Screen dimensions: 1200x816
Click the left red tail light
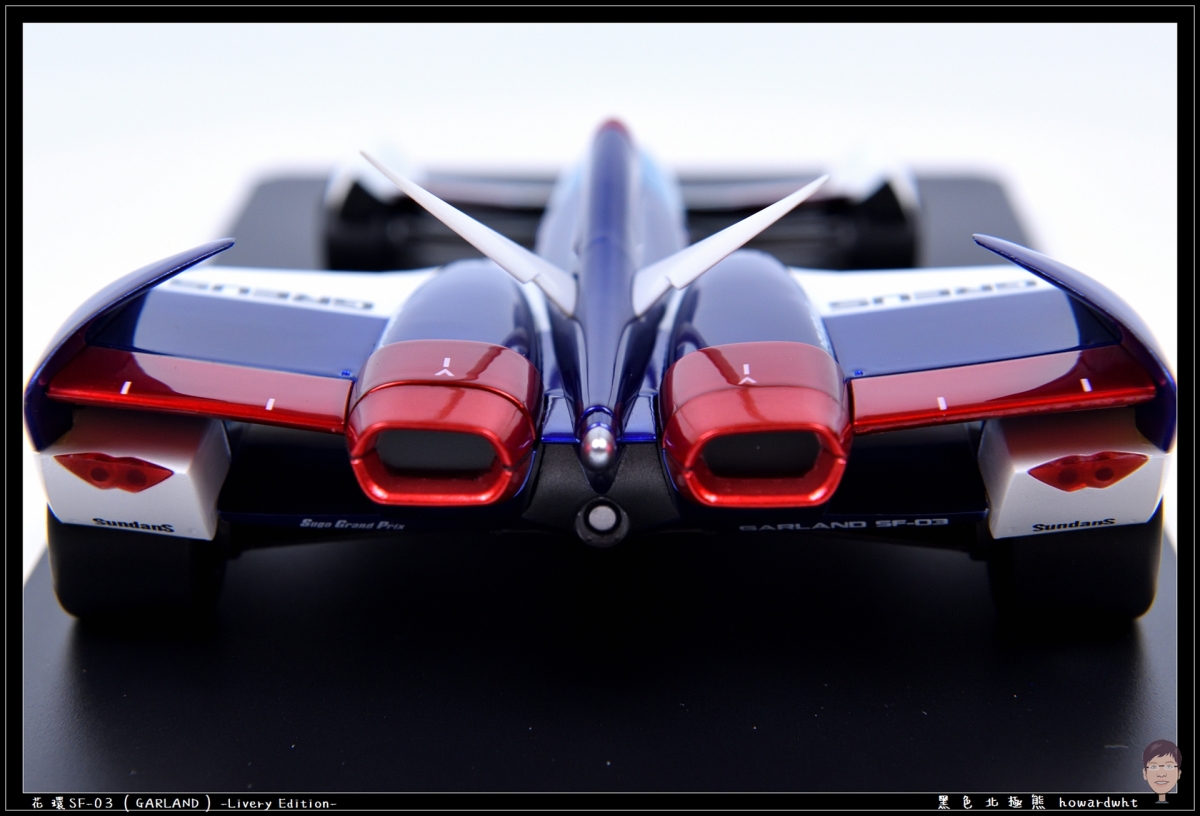113,470
